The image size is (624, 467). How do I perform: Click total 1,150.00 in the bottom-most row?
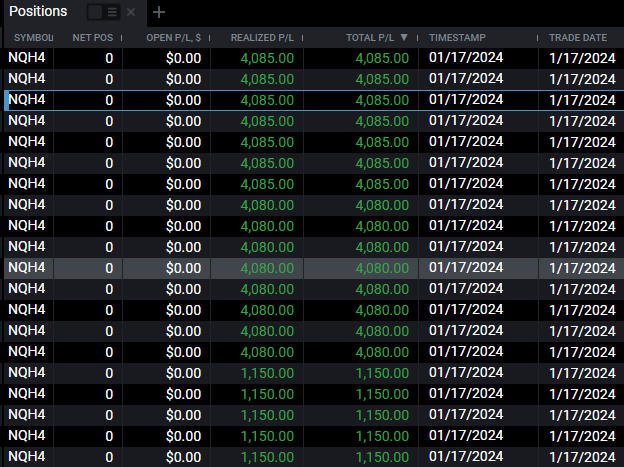click(382, 457)
